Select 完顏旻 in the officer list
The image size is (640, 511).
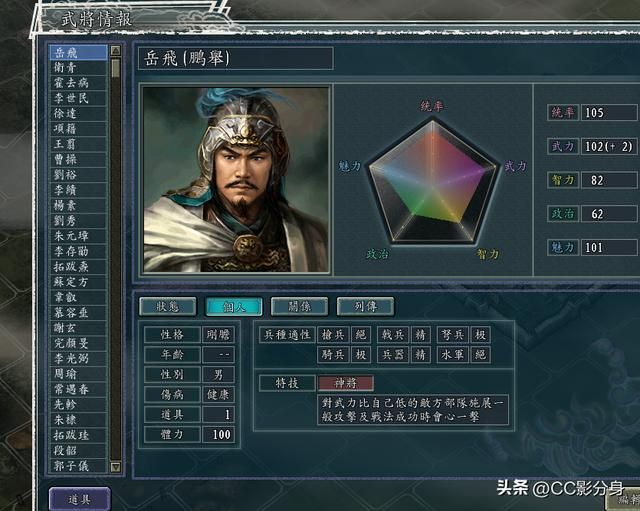click(78, 343)
